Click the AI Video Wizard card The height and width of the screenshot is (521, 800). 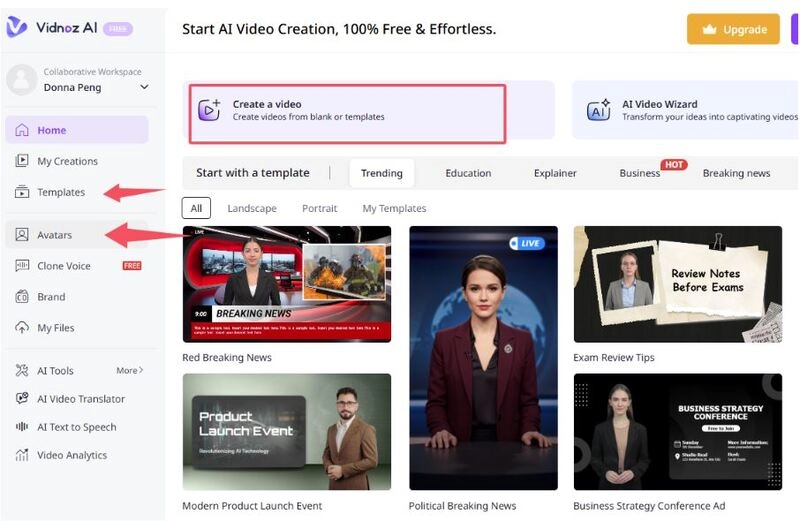(x=686, y=110)
